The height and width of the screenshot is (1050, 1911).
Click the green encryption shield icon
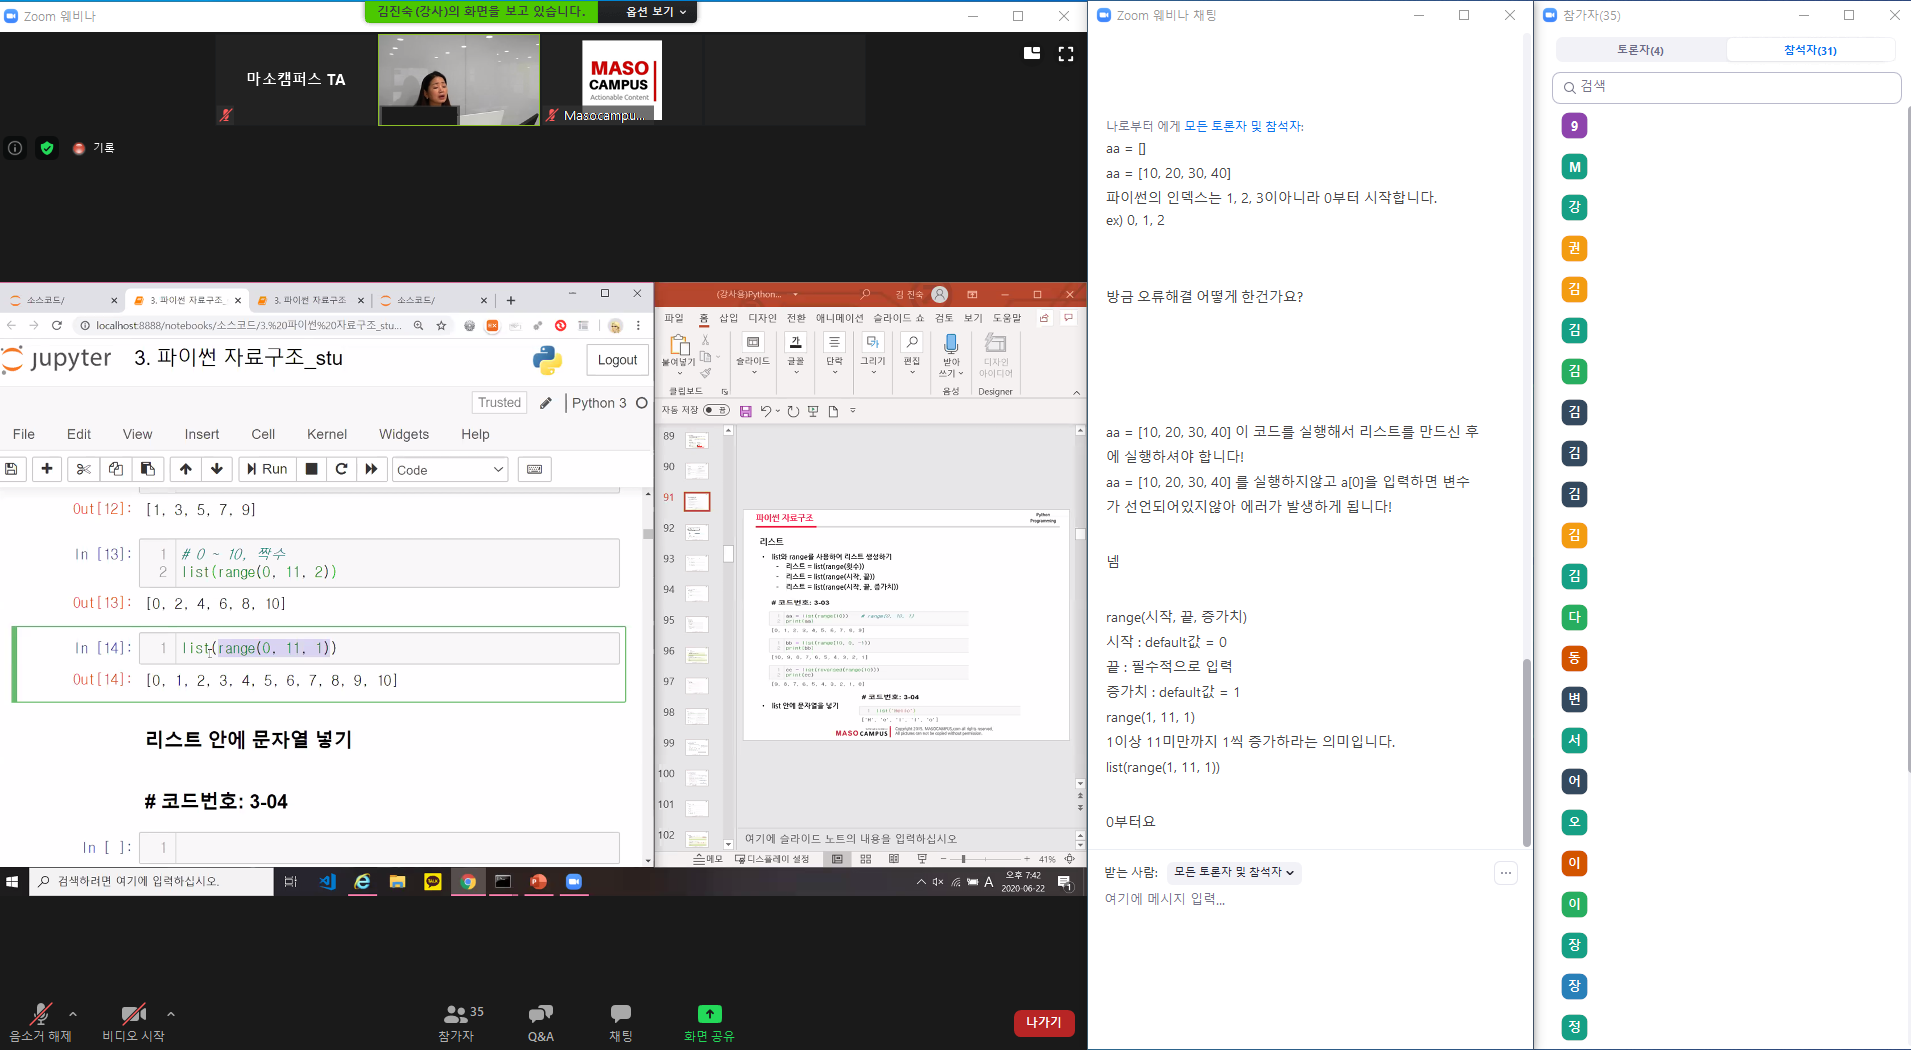click(x=47, y=148)
